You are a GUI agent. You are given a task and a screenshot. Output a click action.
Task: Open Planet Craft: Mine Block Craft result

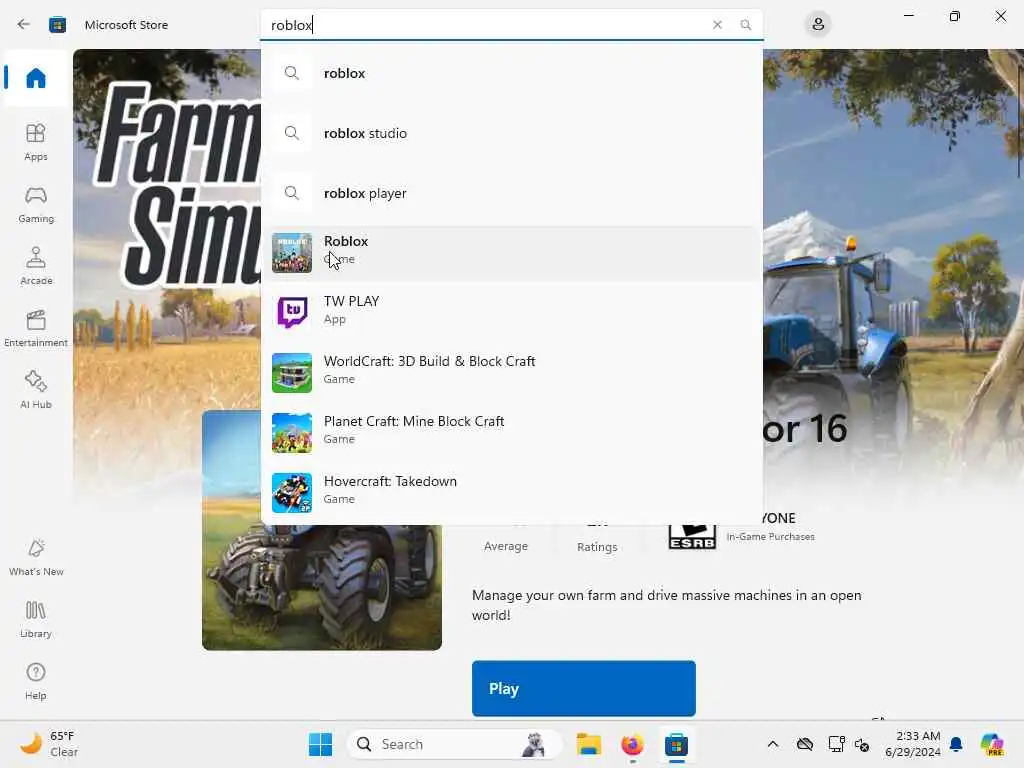[x=511, y=432]
